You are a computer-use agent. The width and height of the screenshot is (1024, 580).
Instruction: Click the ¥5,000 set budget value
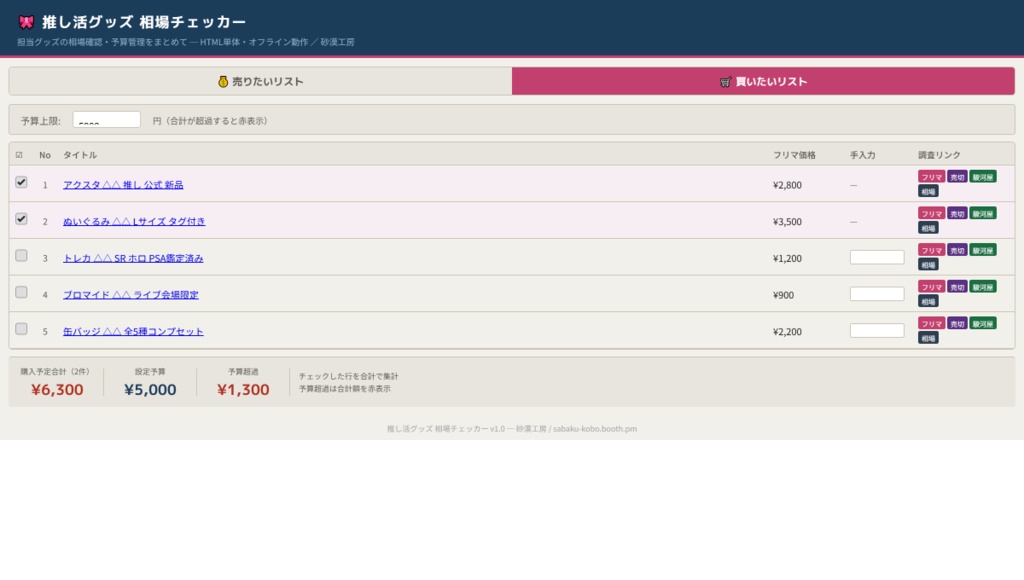150,389
